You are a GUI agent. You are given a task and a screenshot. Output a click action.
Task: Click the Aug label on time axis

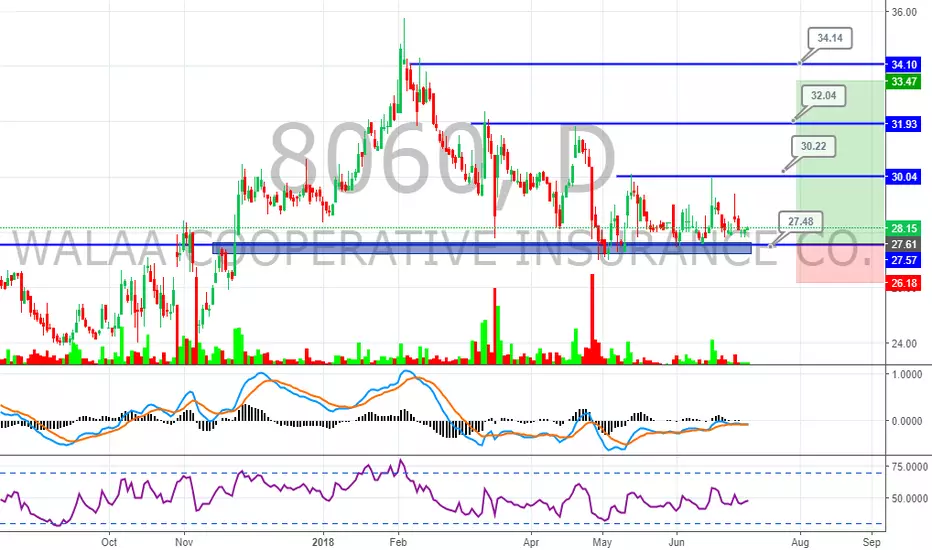(x=800, y=542)
